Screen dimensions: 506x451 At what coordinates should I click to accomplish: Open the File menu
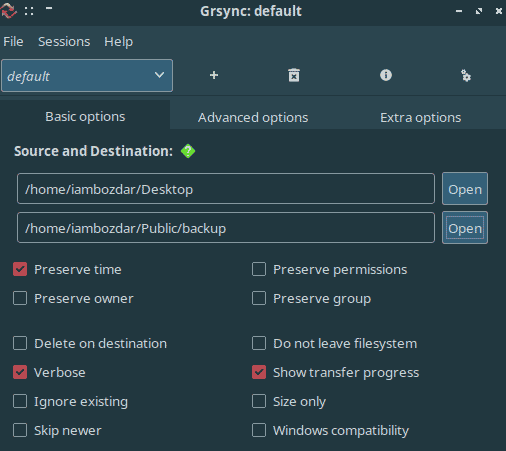pyautogui.click(x=13, y=42)
